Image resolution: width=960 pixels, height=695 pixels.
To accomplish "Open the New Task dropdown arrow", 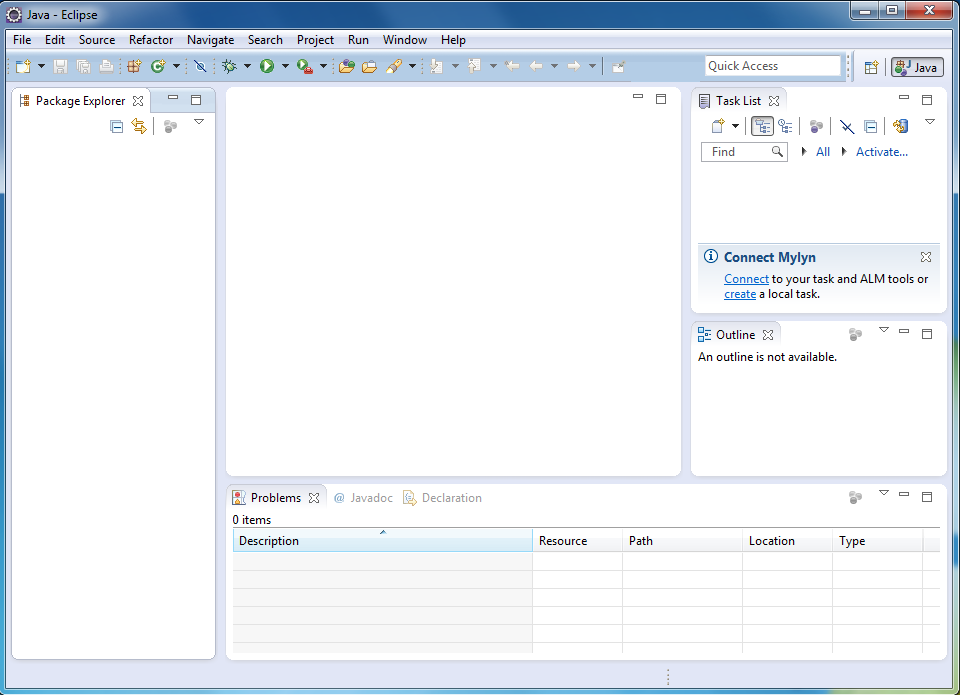I will click(x=736, y=126).
